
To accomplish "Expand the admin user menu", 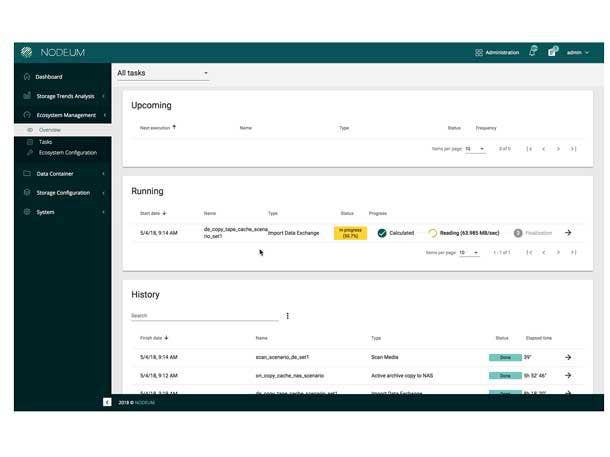I will tap(578, 52).
